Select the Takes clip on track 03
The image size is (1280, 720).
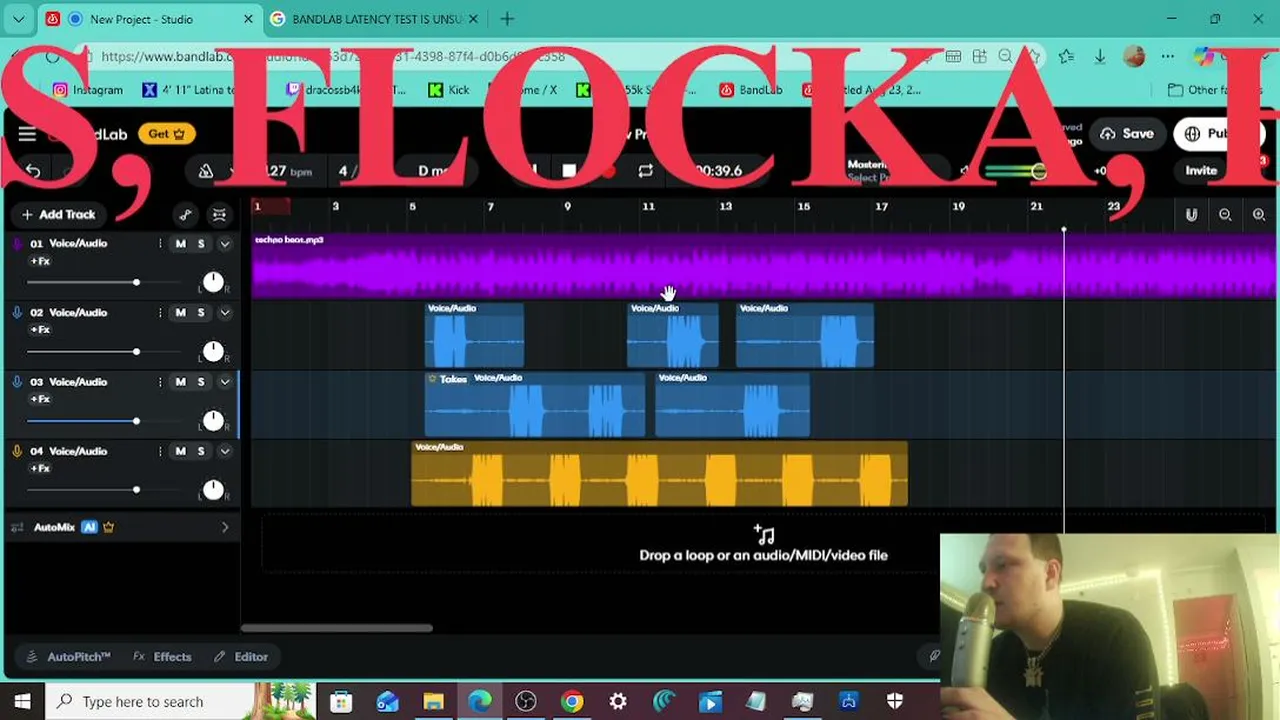coord(535,404)
